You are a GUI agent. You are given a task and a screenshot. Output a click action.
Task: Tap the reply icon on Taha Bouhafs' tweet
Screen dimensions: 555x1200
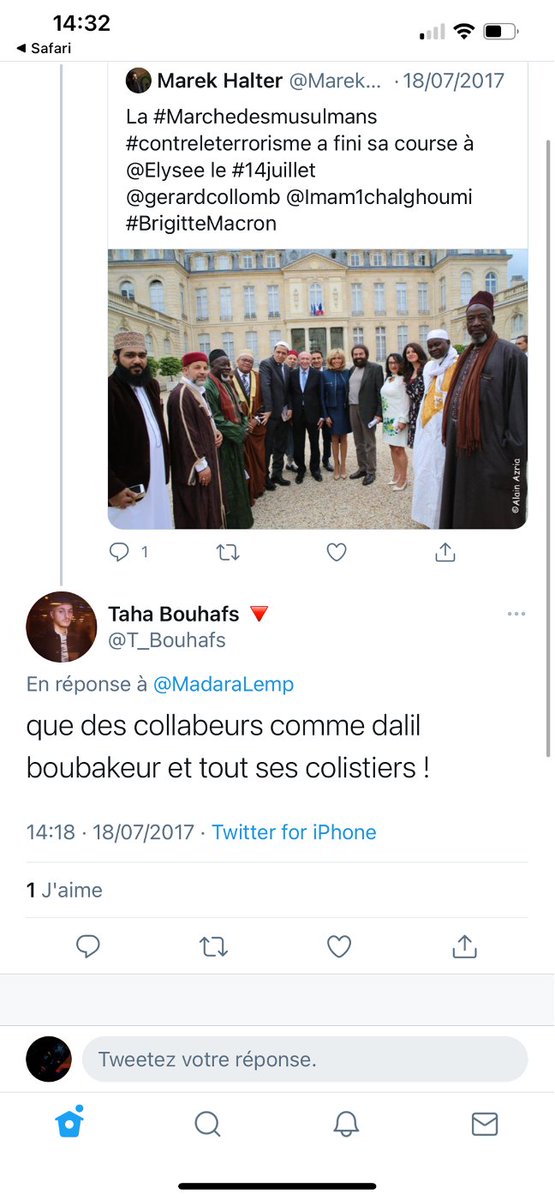(x=88, y=946)
